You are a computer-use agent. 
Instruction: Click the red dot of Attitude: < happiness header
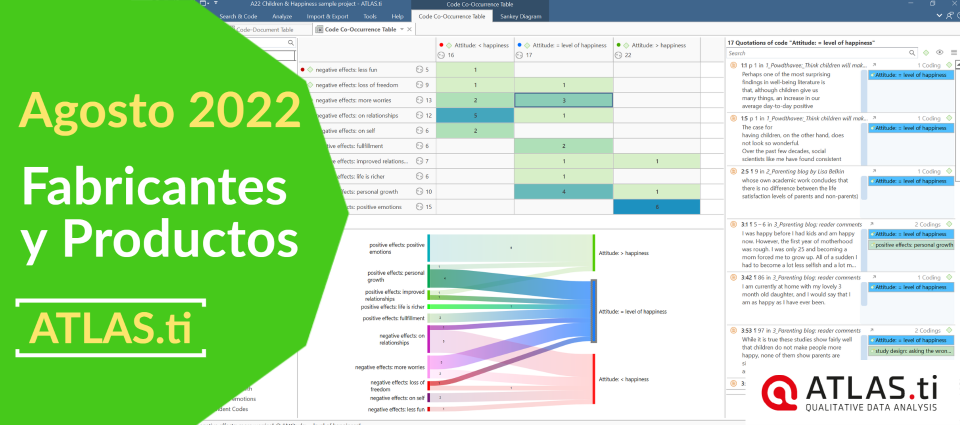pos(441,45)
